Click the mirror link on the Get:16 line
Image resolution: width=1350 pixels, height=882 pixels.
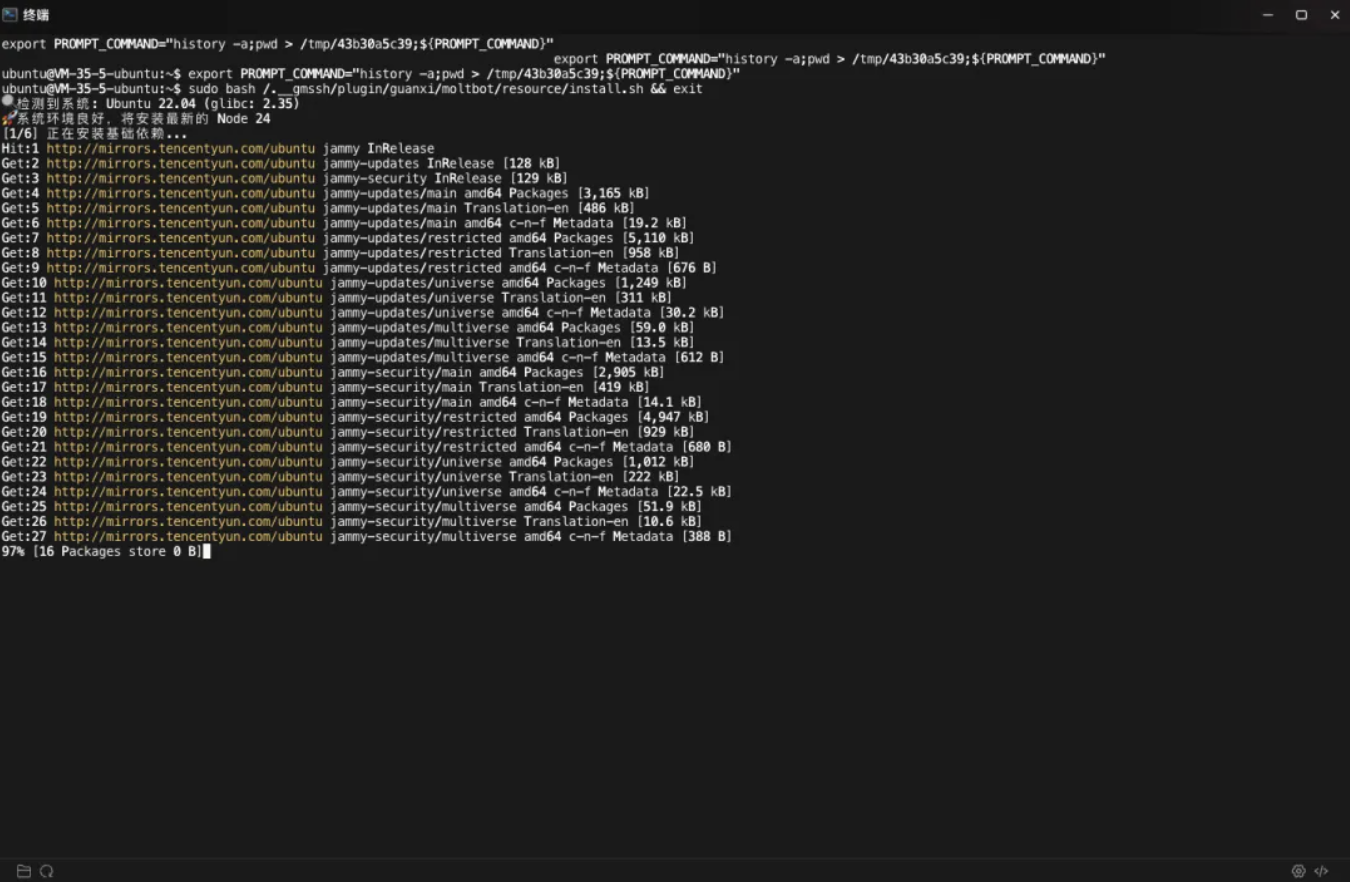click(188, 373)
